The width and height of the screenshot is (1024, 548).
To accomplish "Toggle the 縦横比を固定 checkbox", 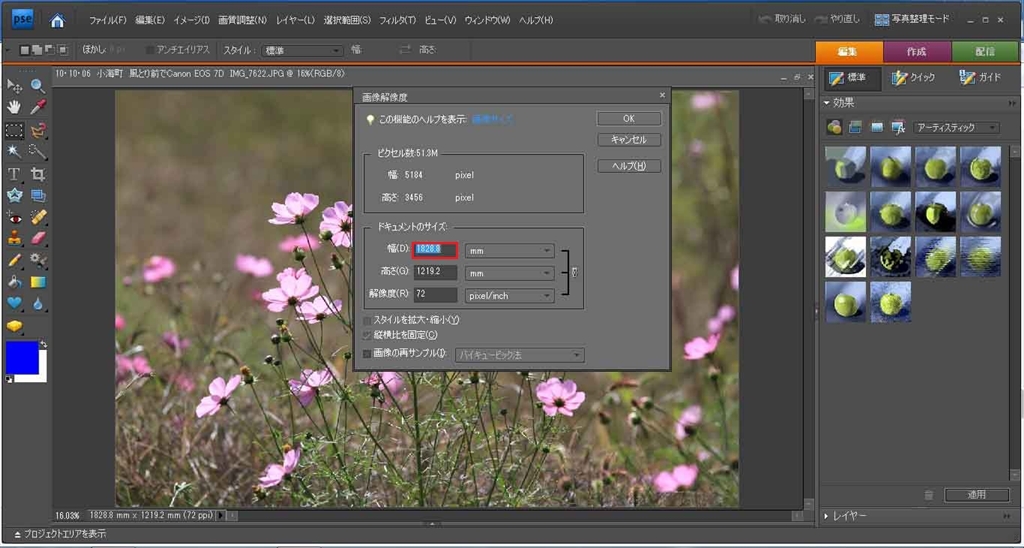I will tap(367, 334).
